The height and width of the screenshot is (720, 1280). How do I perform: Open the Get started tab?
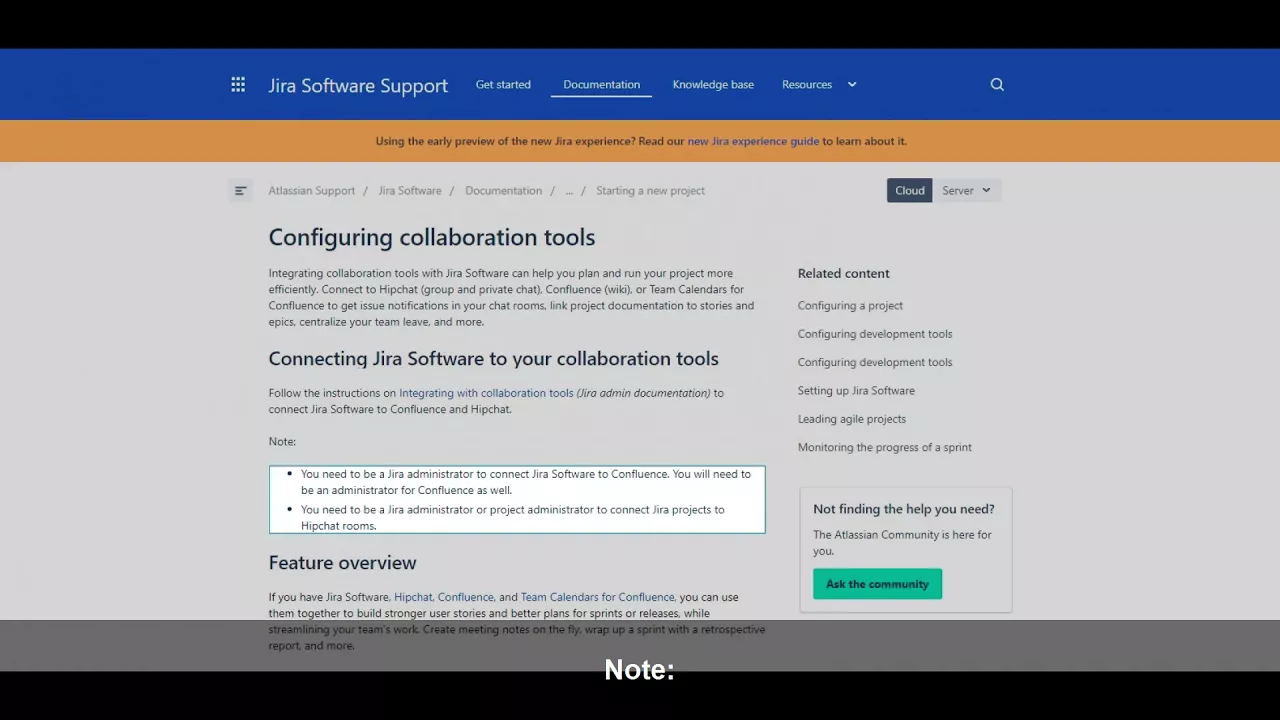(x=503, y=85)
